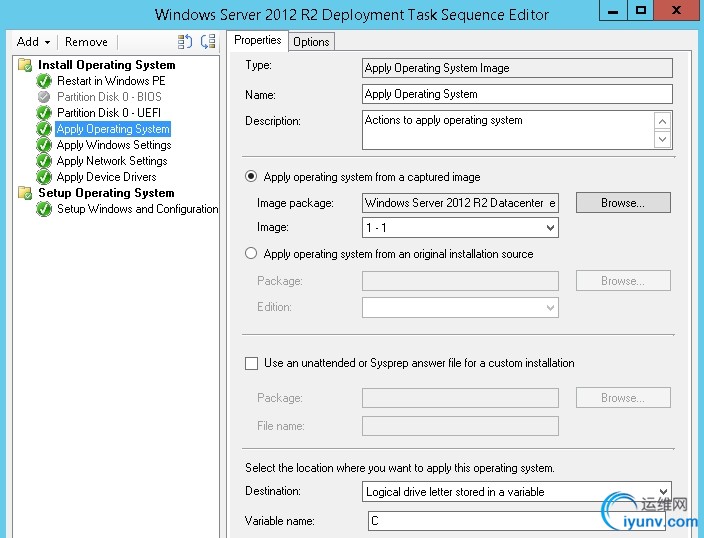This screenshot has height=538, width=704.
Task: Click check icon beside Apply Device Drivers
Action: (x=44, y=177)
